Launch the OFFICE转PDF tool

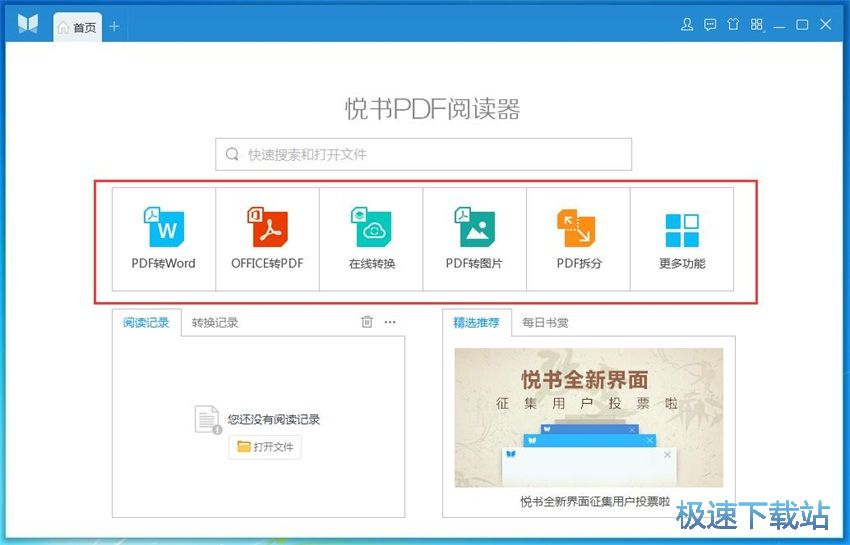click(x=267, y=239)
